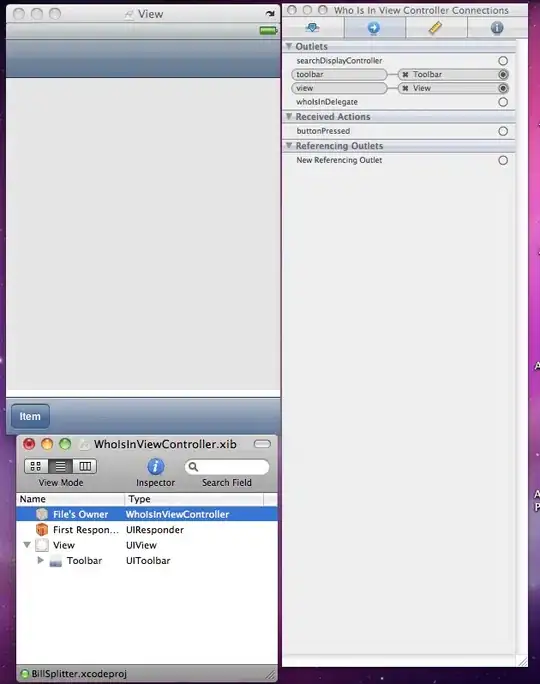Open the Attributes inspector tab
Viewport: 540px width, 684px height.
coord(313,28)
